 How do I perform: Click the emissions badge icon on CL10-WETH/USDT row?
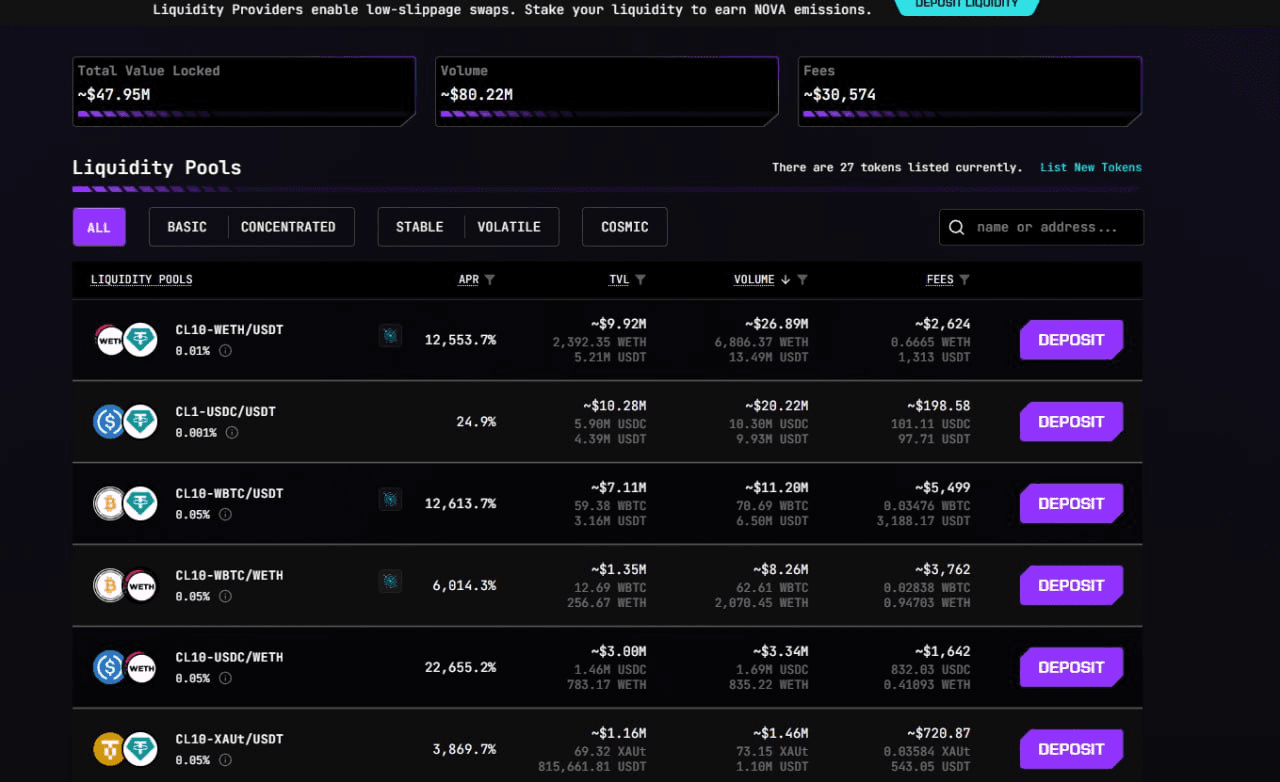click(390, 335)
